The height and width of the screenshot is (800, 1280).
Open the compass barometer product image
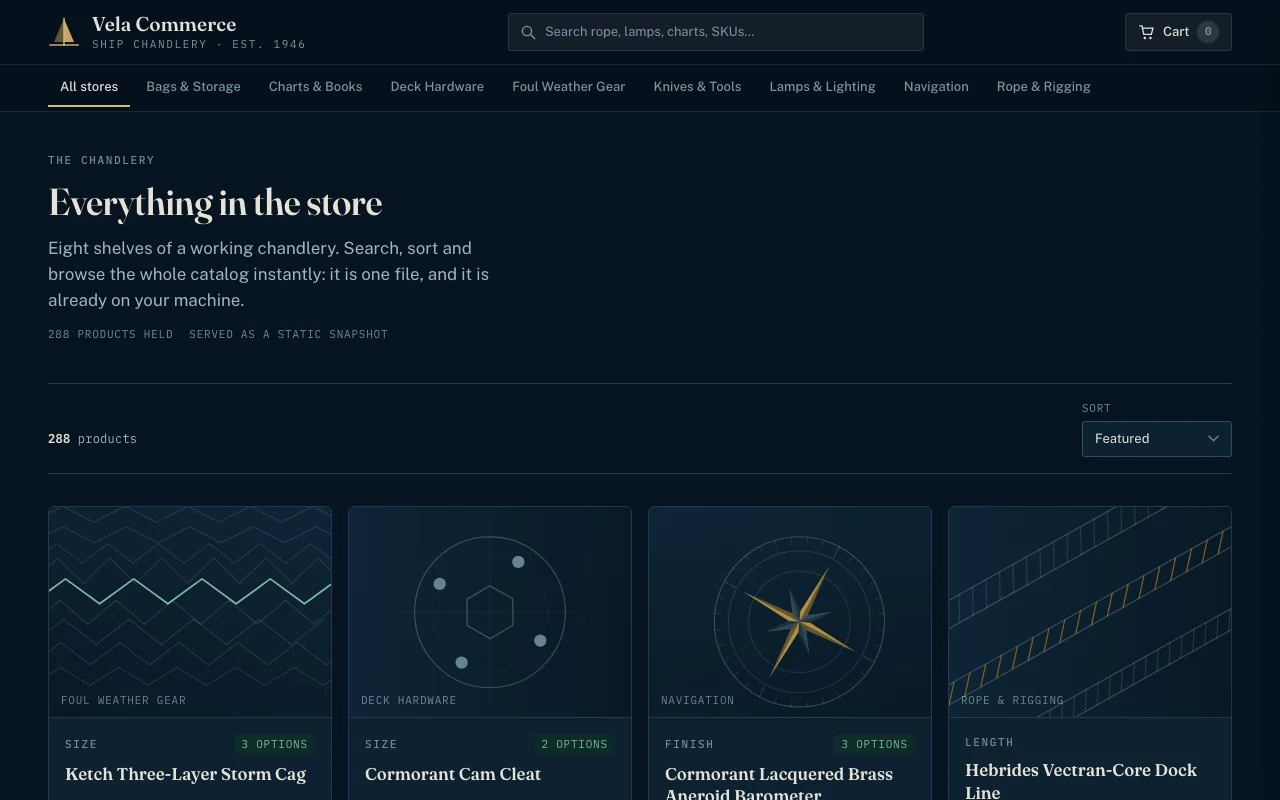tap(790, 612)
